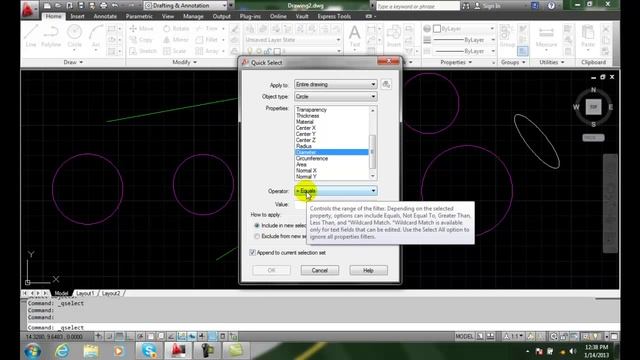
Task: Switch to the Insert ribbon tab
Action: [x=77, y=16]
